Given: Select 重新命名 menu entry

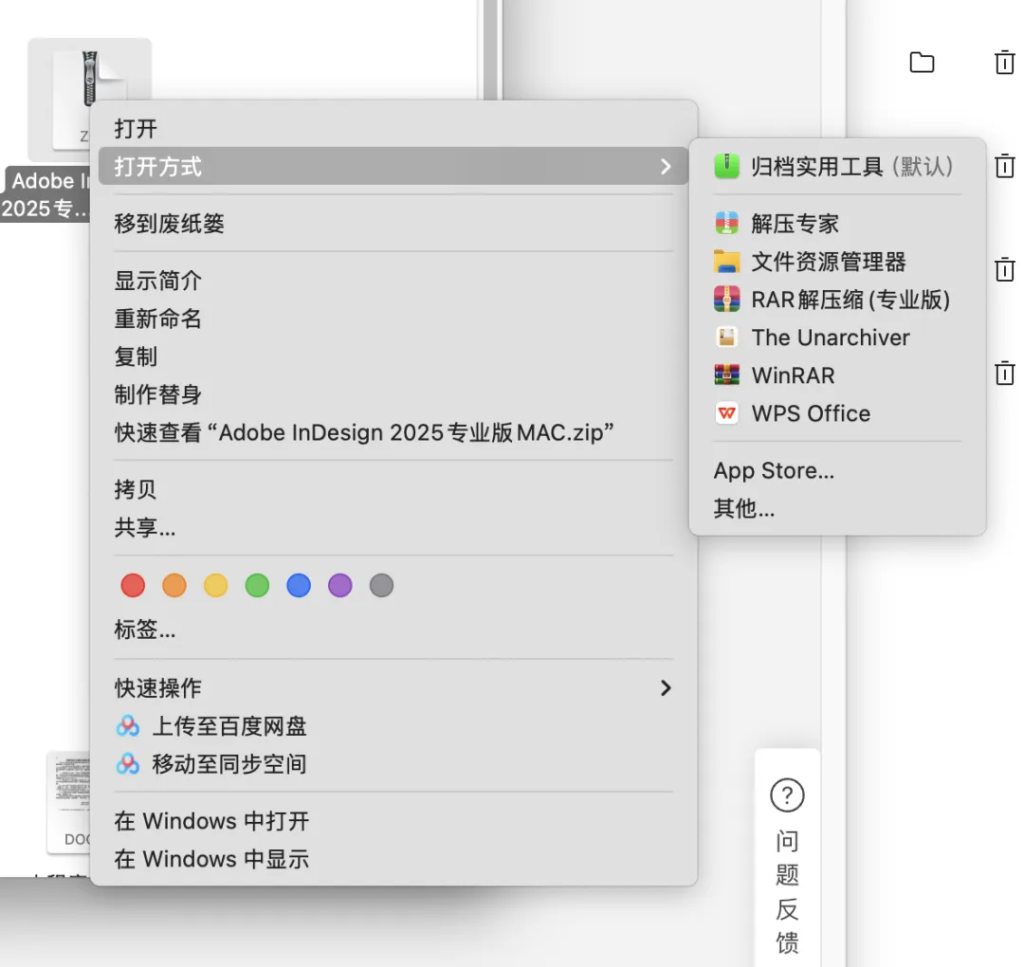Looking at the screenshot, I should tap(393, 319).
